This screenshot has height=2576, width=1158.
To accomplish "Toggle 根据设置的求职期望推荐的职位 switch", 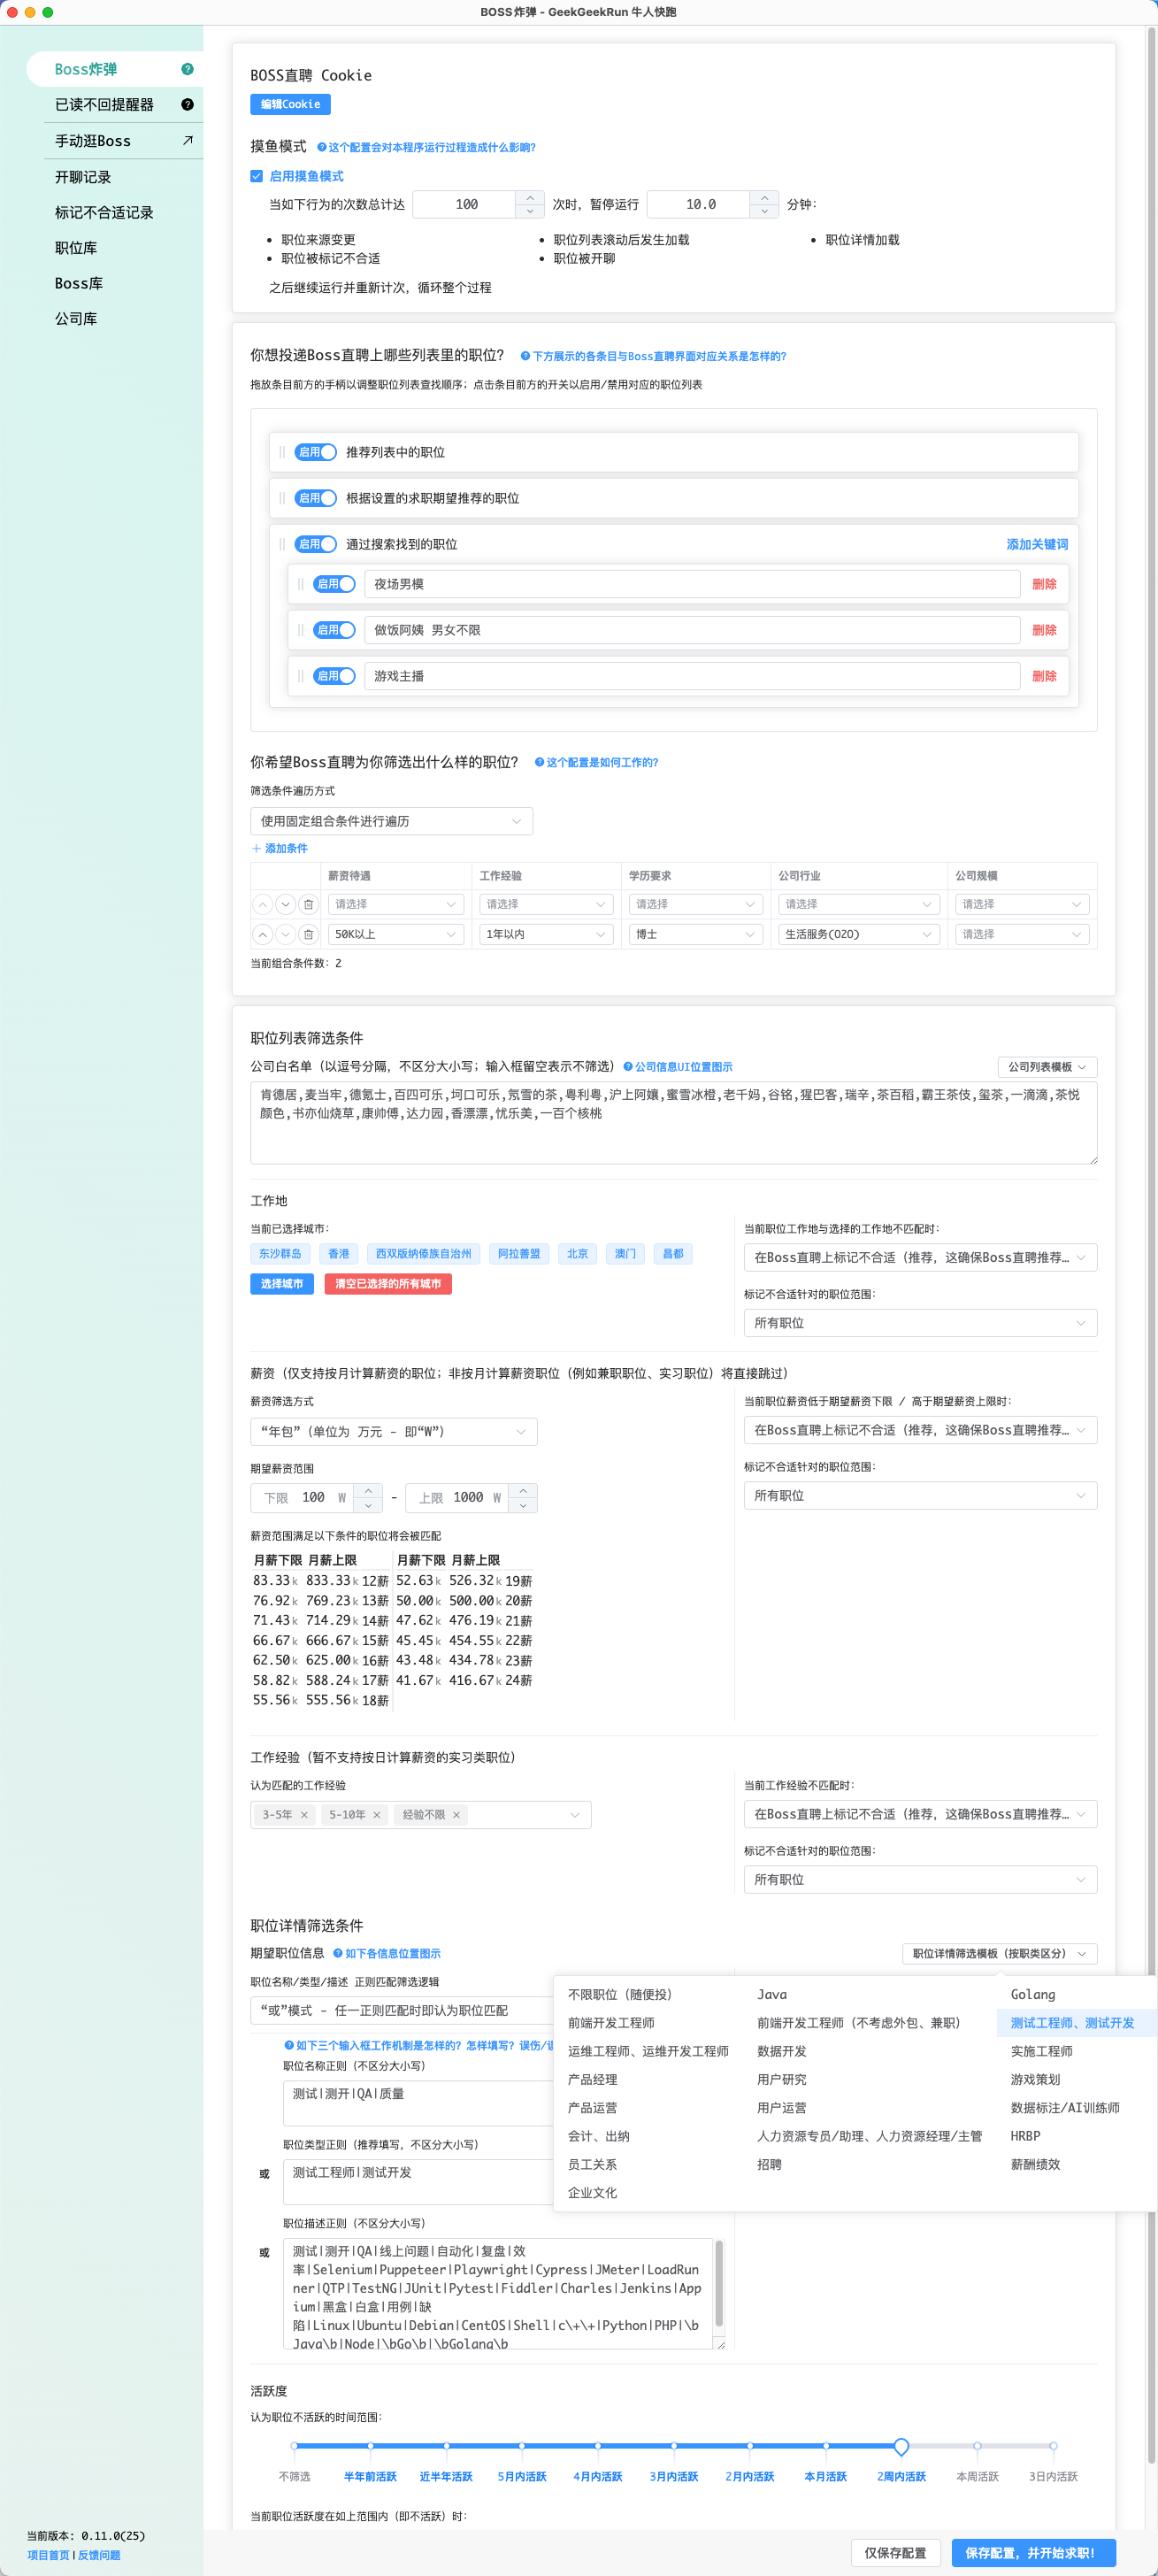I will tap(315, 498).
